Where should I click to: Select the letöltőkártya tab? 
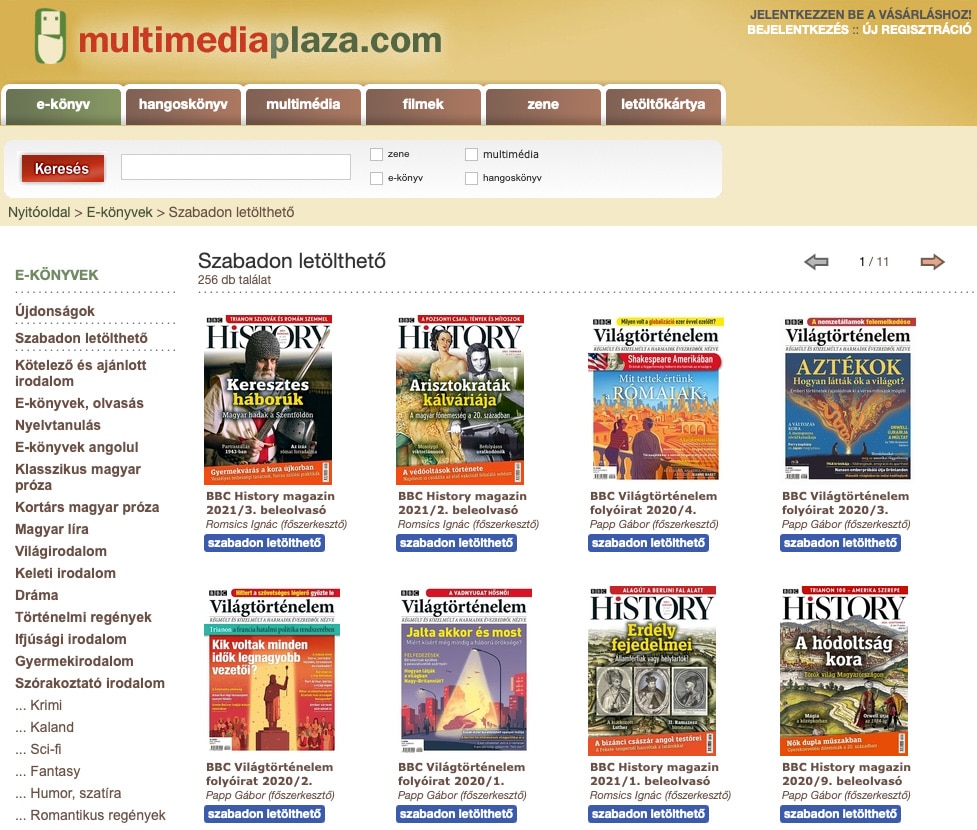(663, 105)
